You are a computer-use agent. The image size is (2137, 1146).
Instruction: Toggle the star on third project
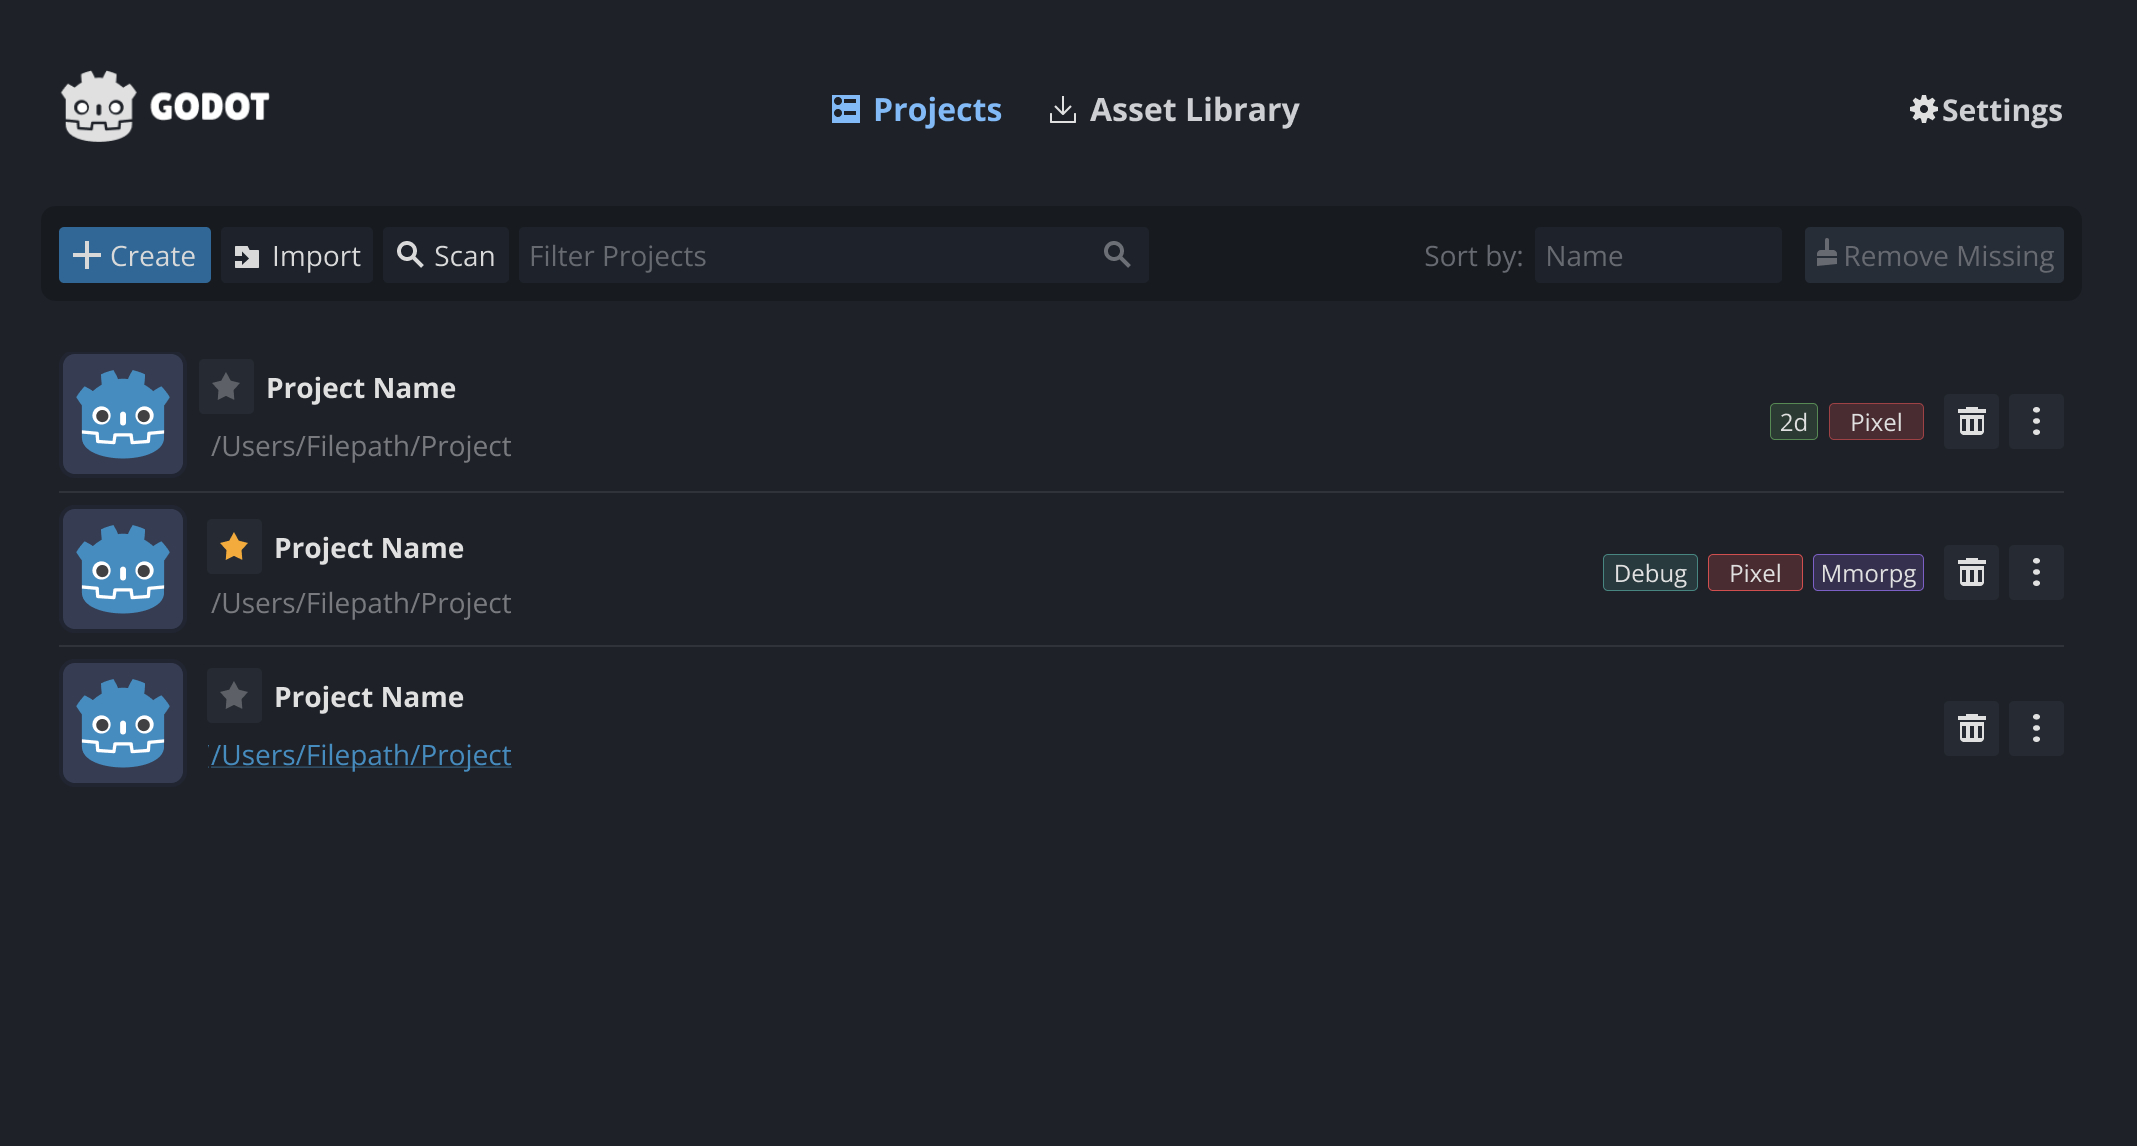coord(234,695)
